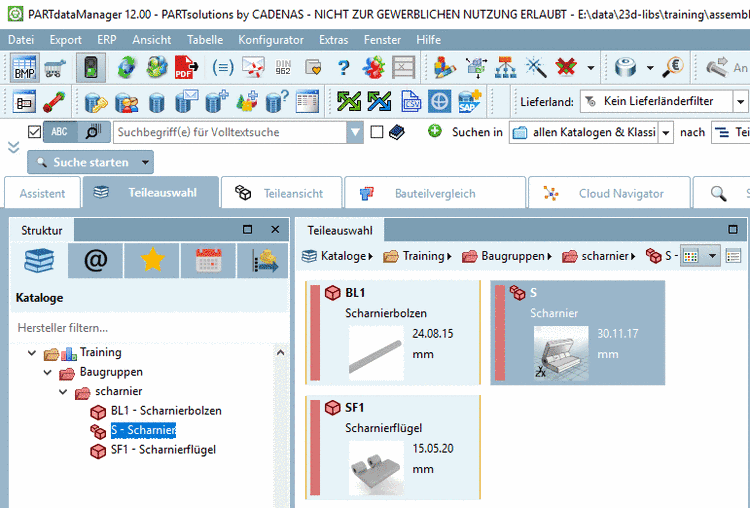Screen dimensions: 750x508
Task: Select the BL1 Scharnierbolzen part card
Action: click(393, 332)
